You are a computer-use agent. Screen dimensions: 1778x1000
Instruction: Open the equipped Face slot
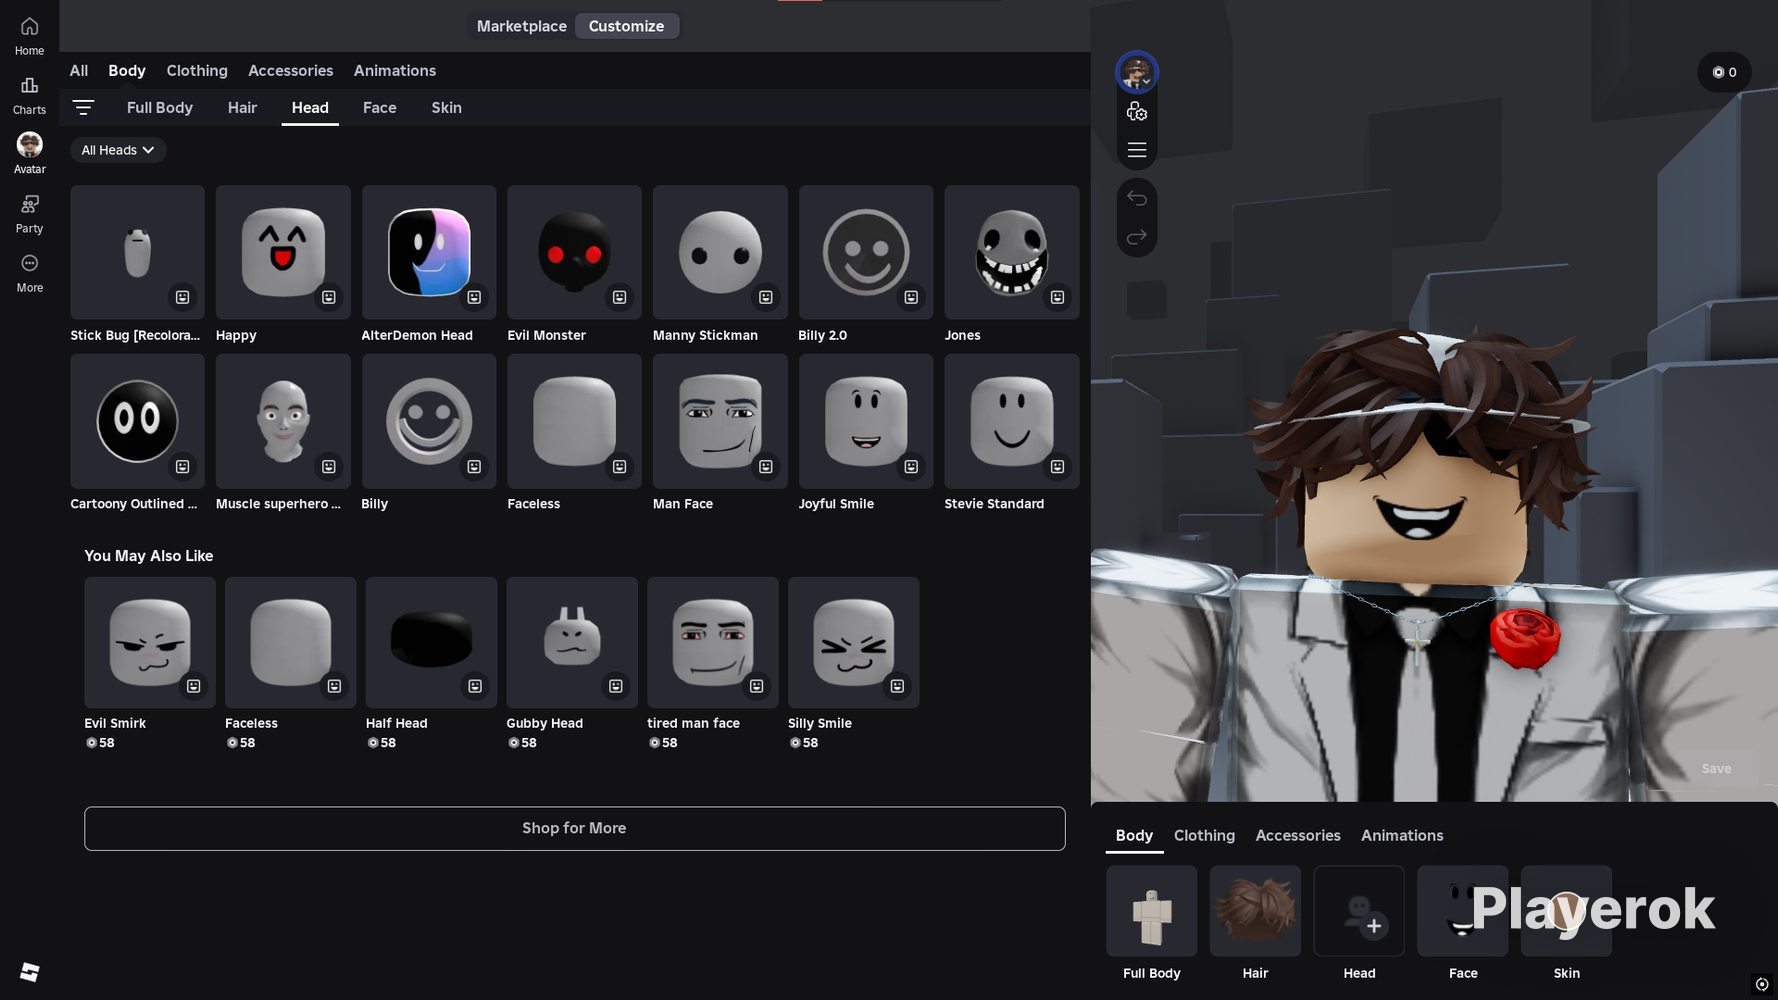click(1463, 911)
